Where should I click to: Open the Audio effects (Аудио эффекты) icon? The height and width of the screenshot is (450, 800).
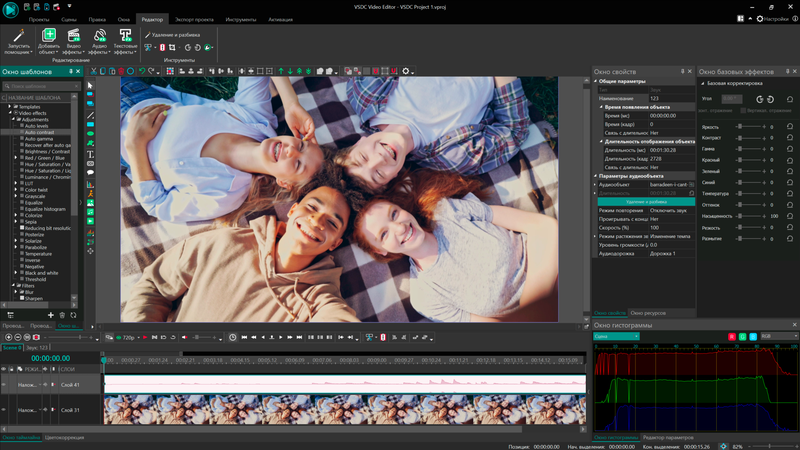[x=100, y=36]
